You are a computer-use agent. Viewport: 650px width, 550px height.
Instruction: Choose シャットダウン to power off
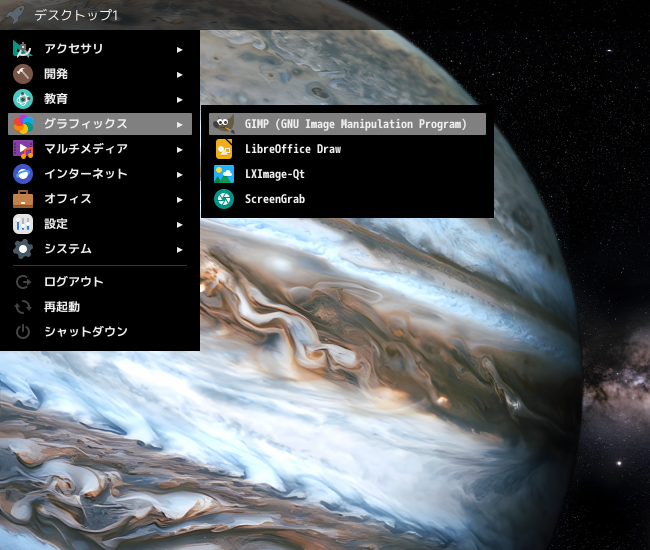[100, 332]
